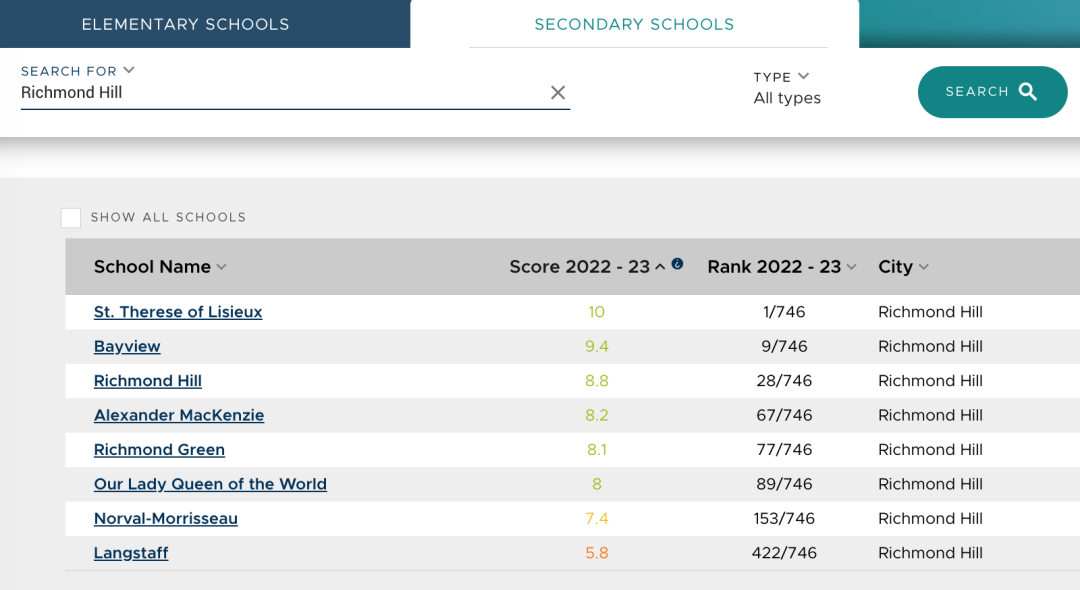The image size is (1080, 590).
Task: Click the magnifier icon in Search button
Action: pos(1028,92)
